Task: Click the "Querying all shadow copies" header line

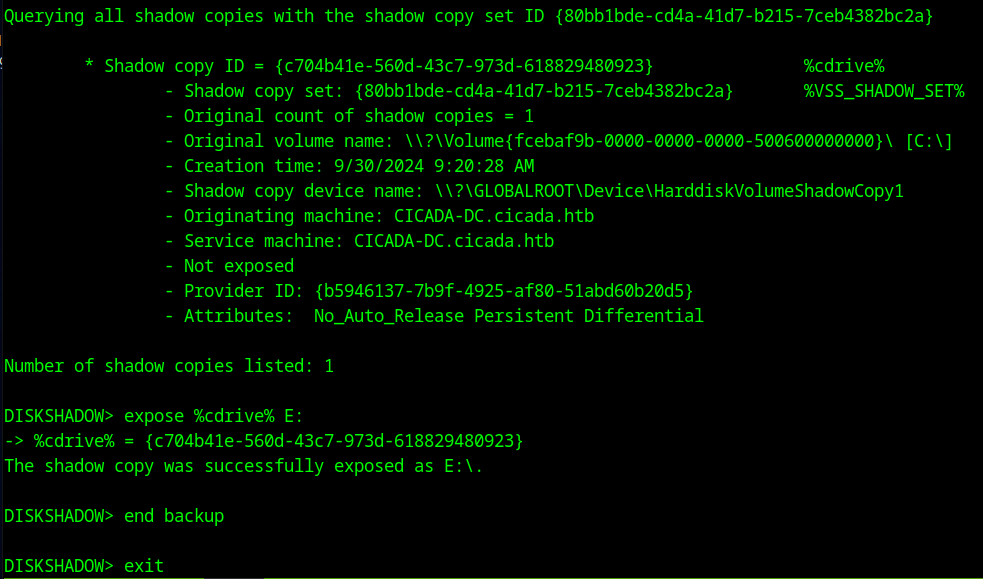Action: [468, 16]
